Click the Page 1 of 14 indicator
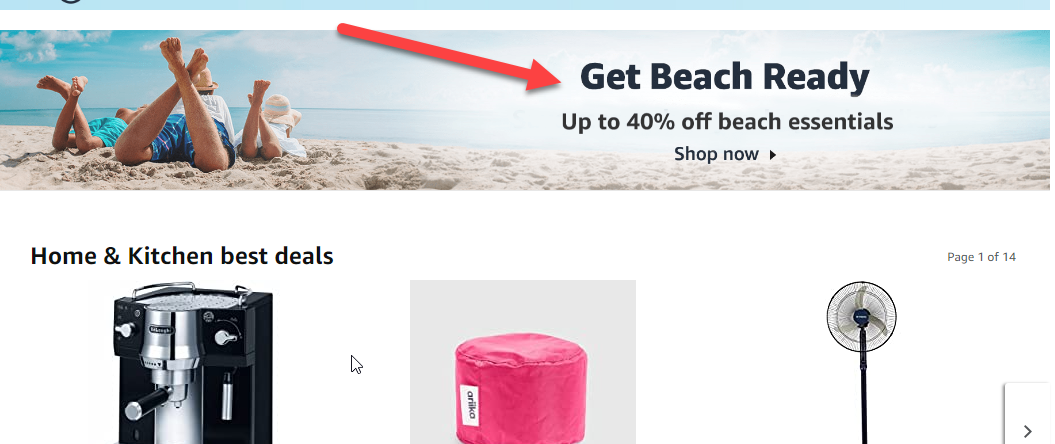Viewport: 1055px width, 444px height. pyautogui.click(x=981, y=257)
